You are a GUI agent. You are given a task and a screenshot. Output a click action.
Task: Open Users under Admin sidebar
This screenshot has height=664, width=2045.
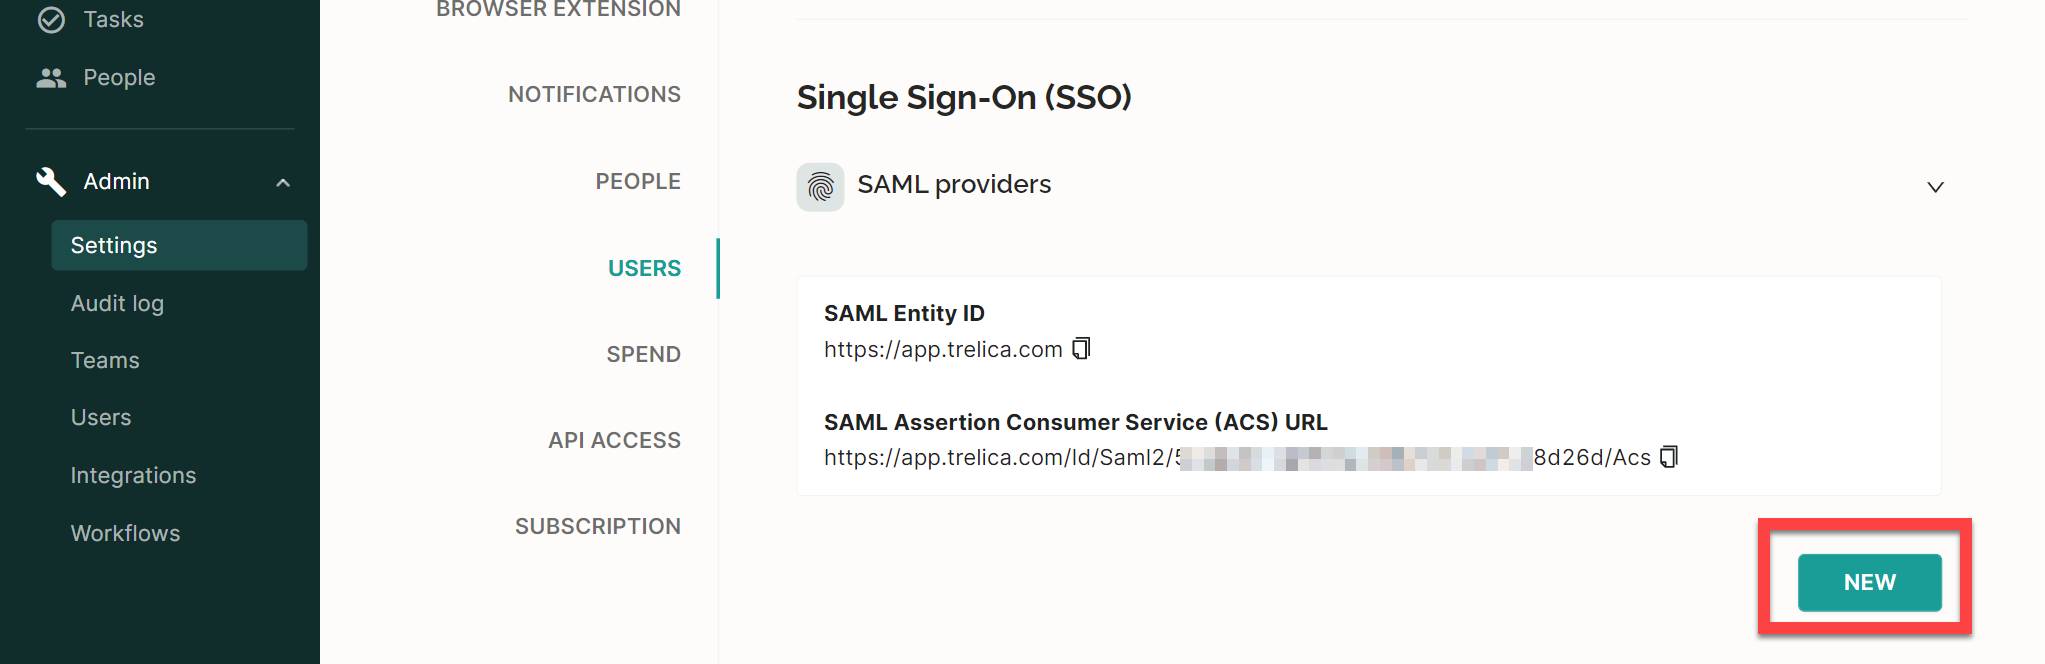tap(101, 417)
